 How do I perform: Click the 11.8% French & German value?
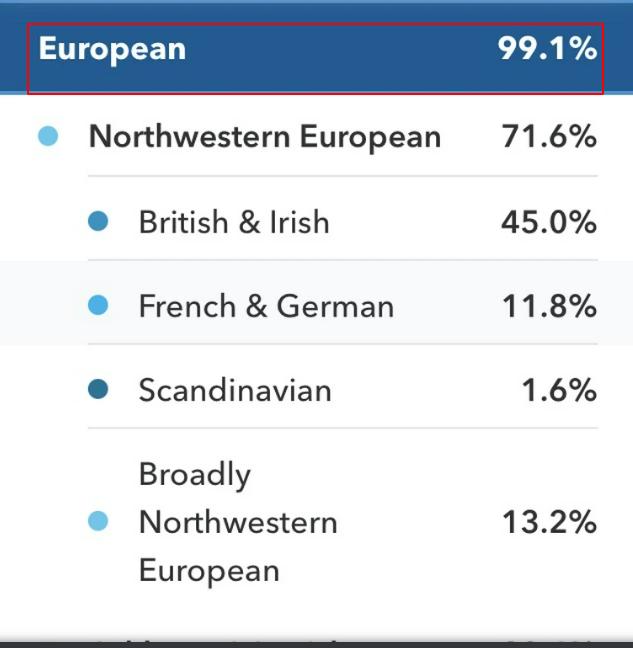[x=549, y=306]
